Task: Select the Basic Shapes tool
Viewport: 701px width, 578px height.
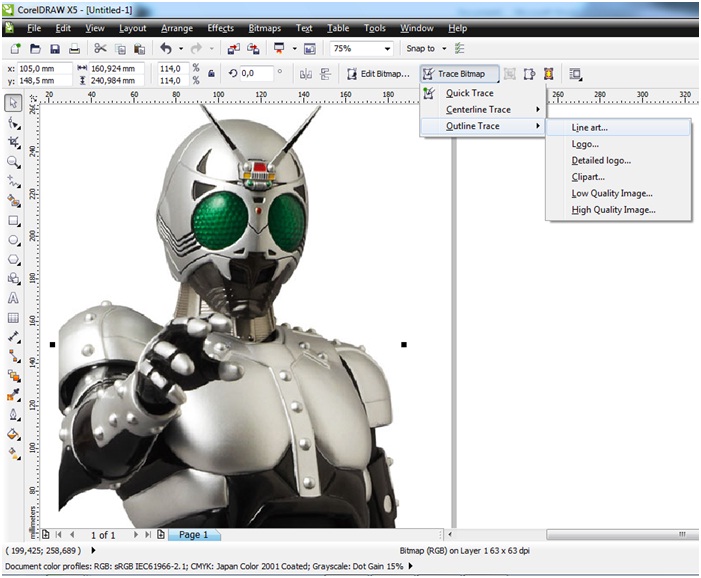Action: pyautogui.click(x=13, y=278)
